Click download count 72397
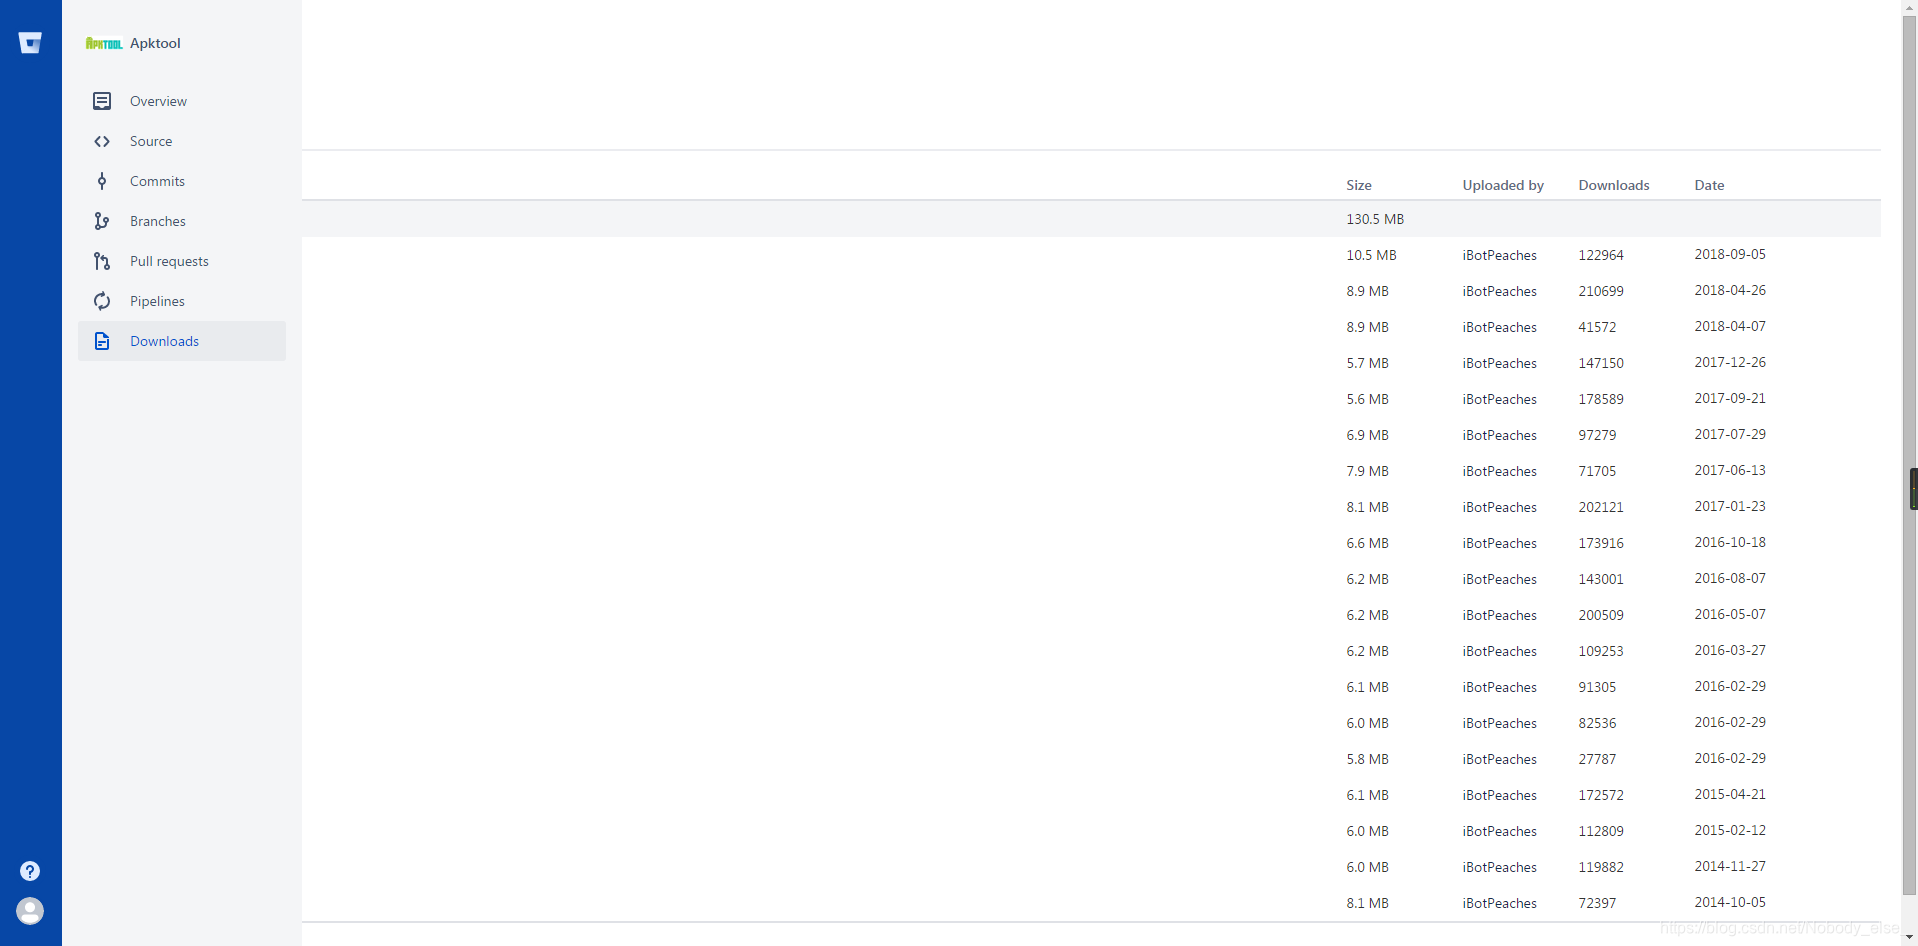Screen dimensions: 1918x946 coord(1597,903)
